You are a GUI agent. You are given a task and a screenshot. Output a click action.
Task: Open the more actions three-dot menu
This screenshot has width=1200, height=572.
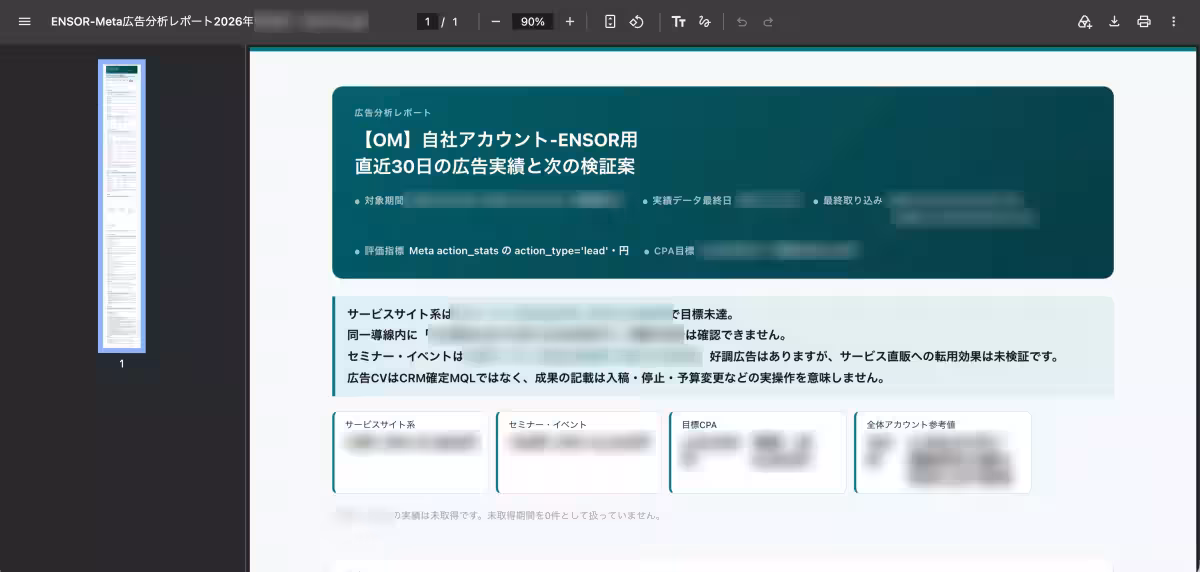coord(1174,21)
